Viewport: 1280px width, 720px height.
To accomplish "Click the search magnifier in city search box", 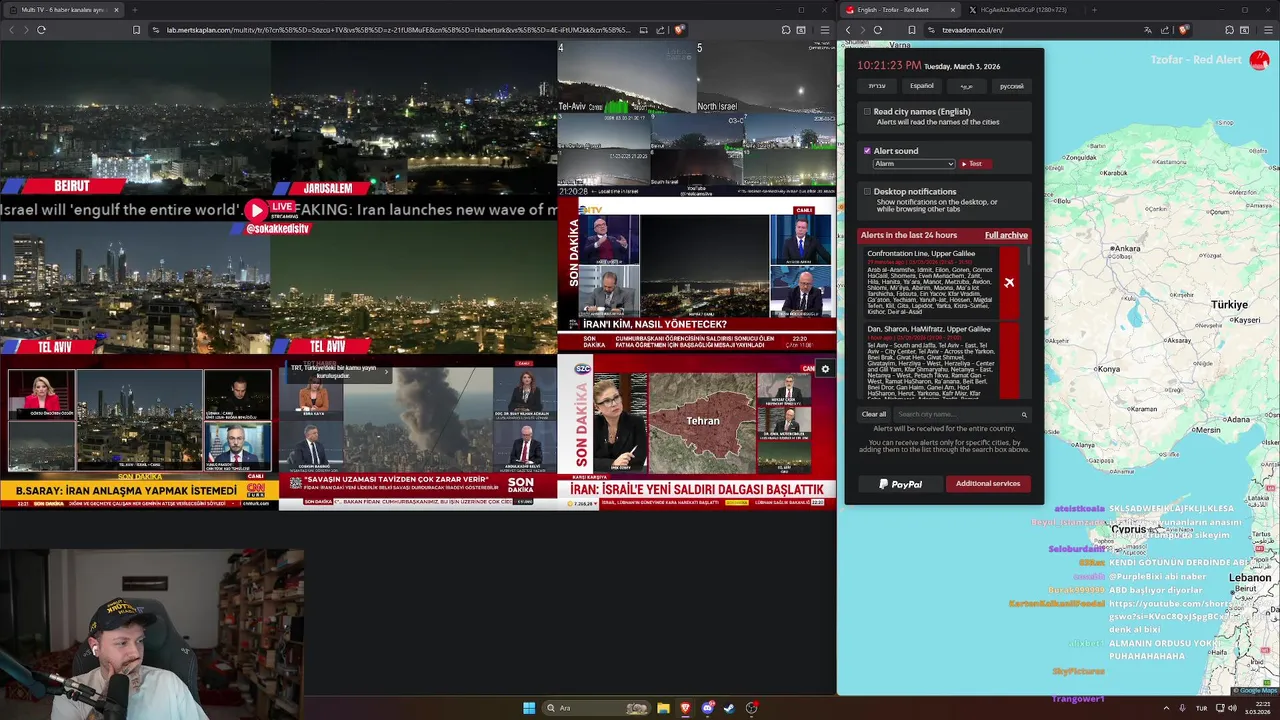I will pos(1024,414).
